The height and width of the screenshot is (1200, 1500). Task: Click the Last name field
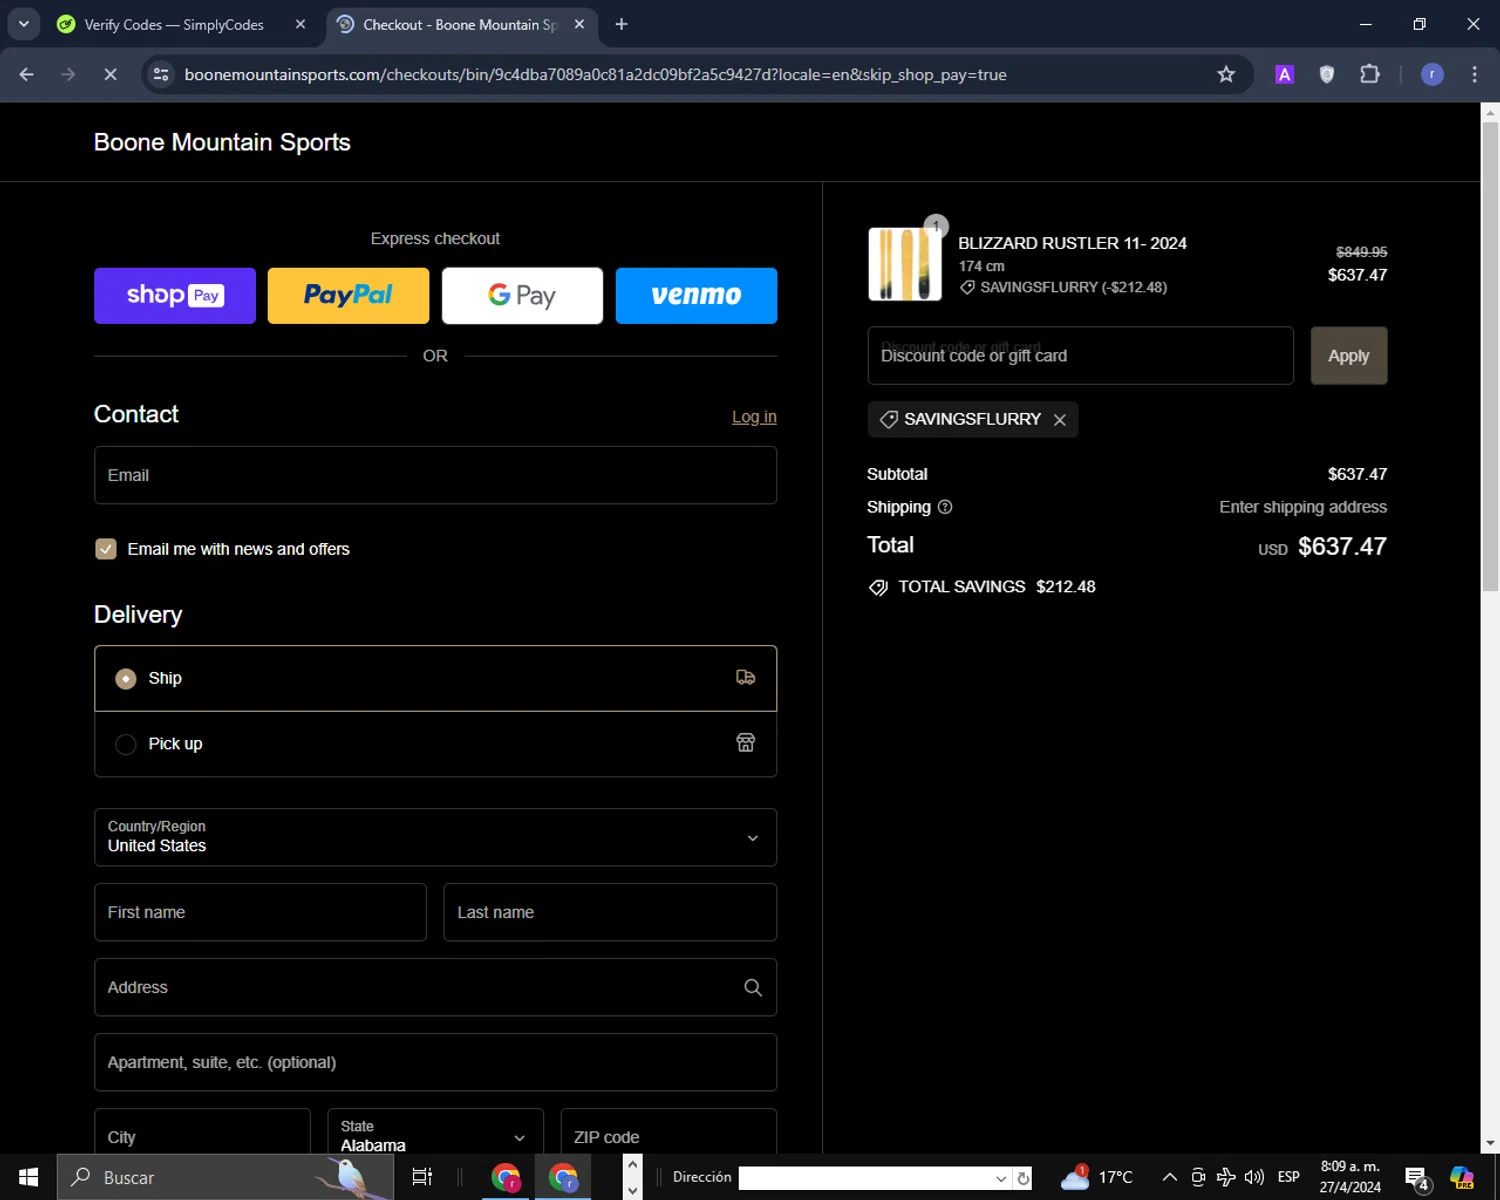(x=610, y=912)
